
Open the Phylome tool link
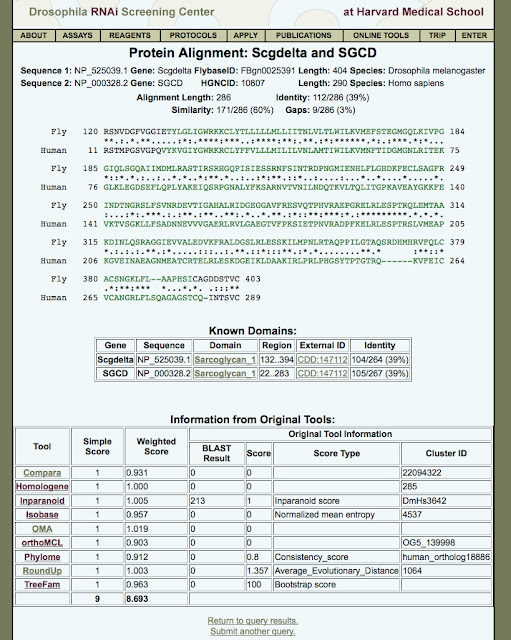tap(42, 557)
